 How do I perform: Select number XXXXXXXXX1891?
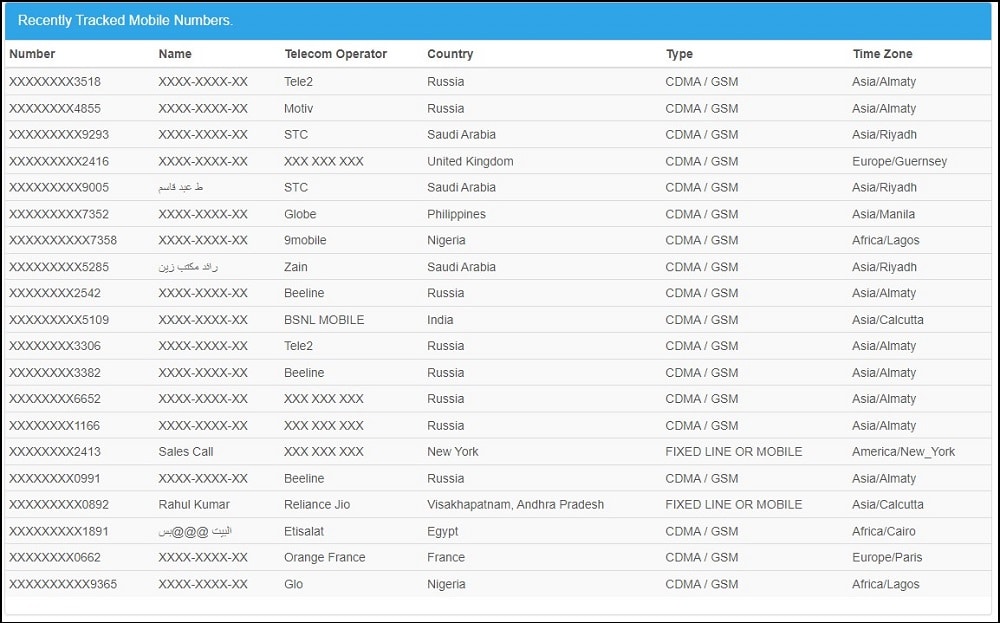[x=59, y=531]
